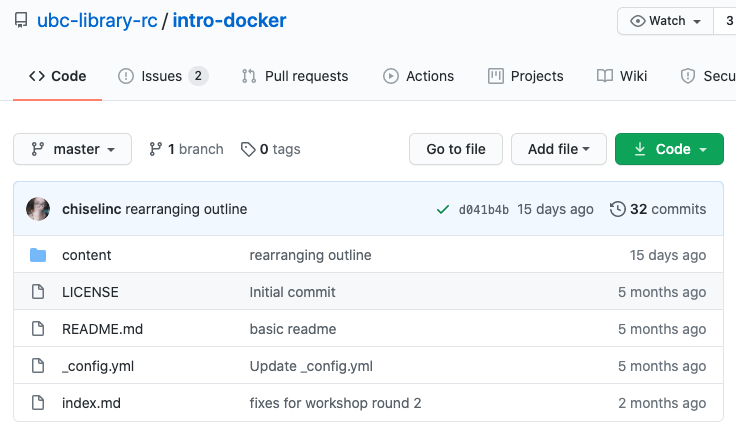Open content row commit rearranging outline
The image size is (736, 434).
310,255
